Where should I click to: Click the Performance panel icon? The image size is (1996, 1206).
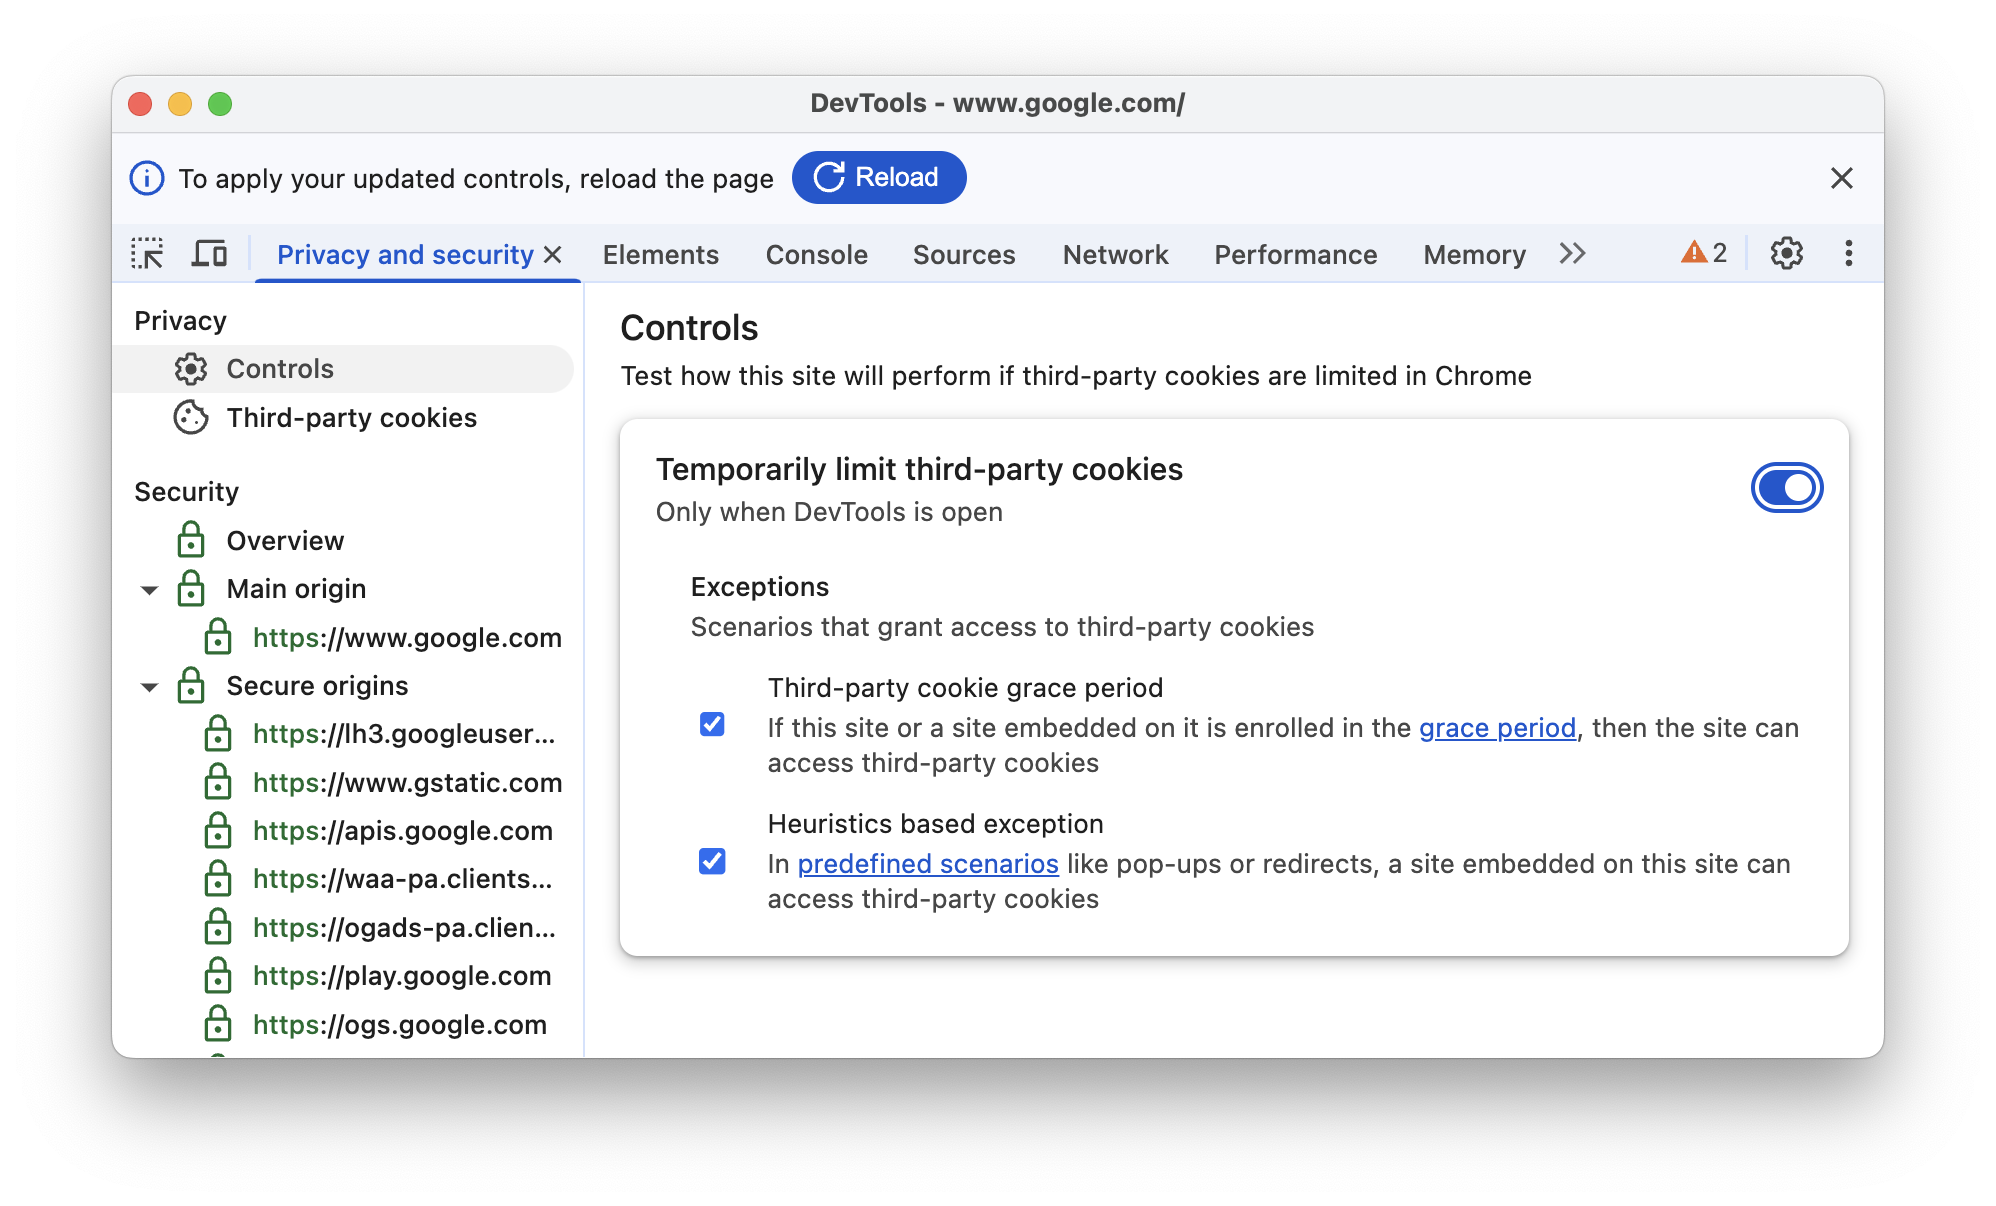pos(1295,254)
